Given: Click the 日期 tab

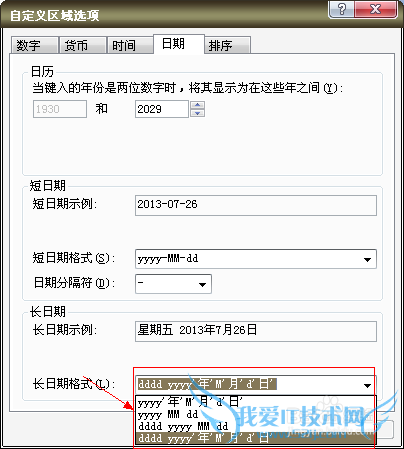Looking at the screenshot, I should point(179,44).
